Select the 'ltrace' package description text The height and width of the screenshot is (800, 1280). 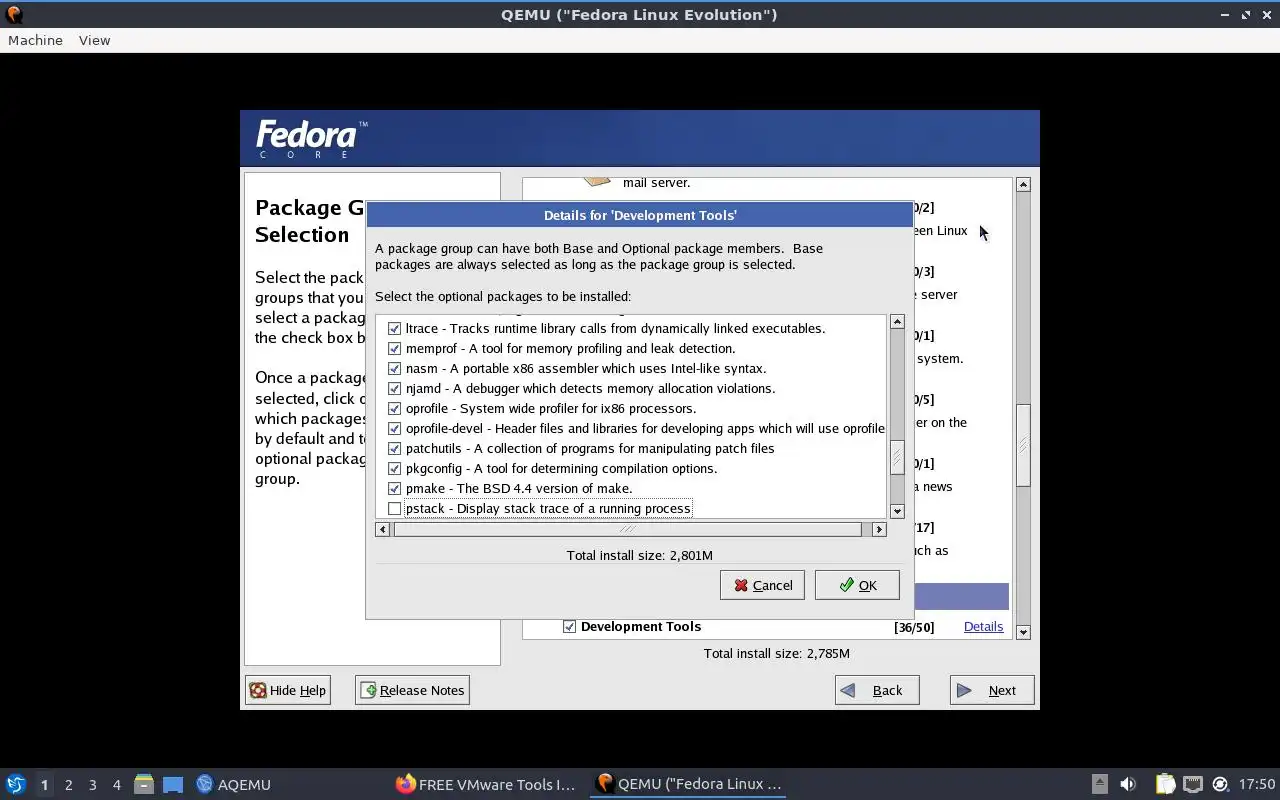click(x=615, y=328)
